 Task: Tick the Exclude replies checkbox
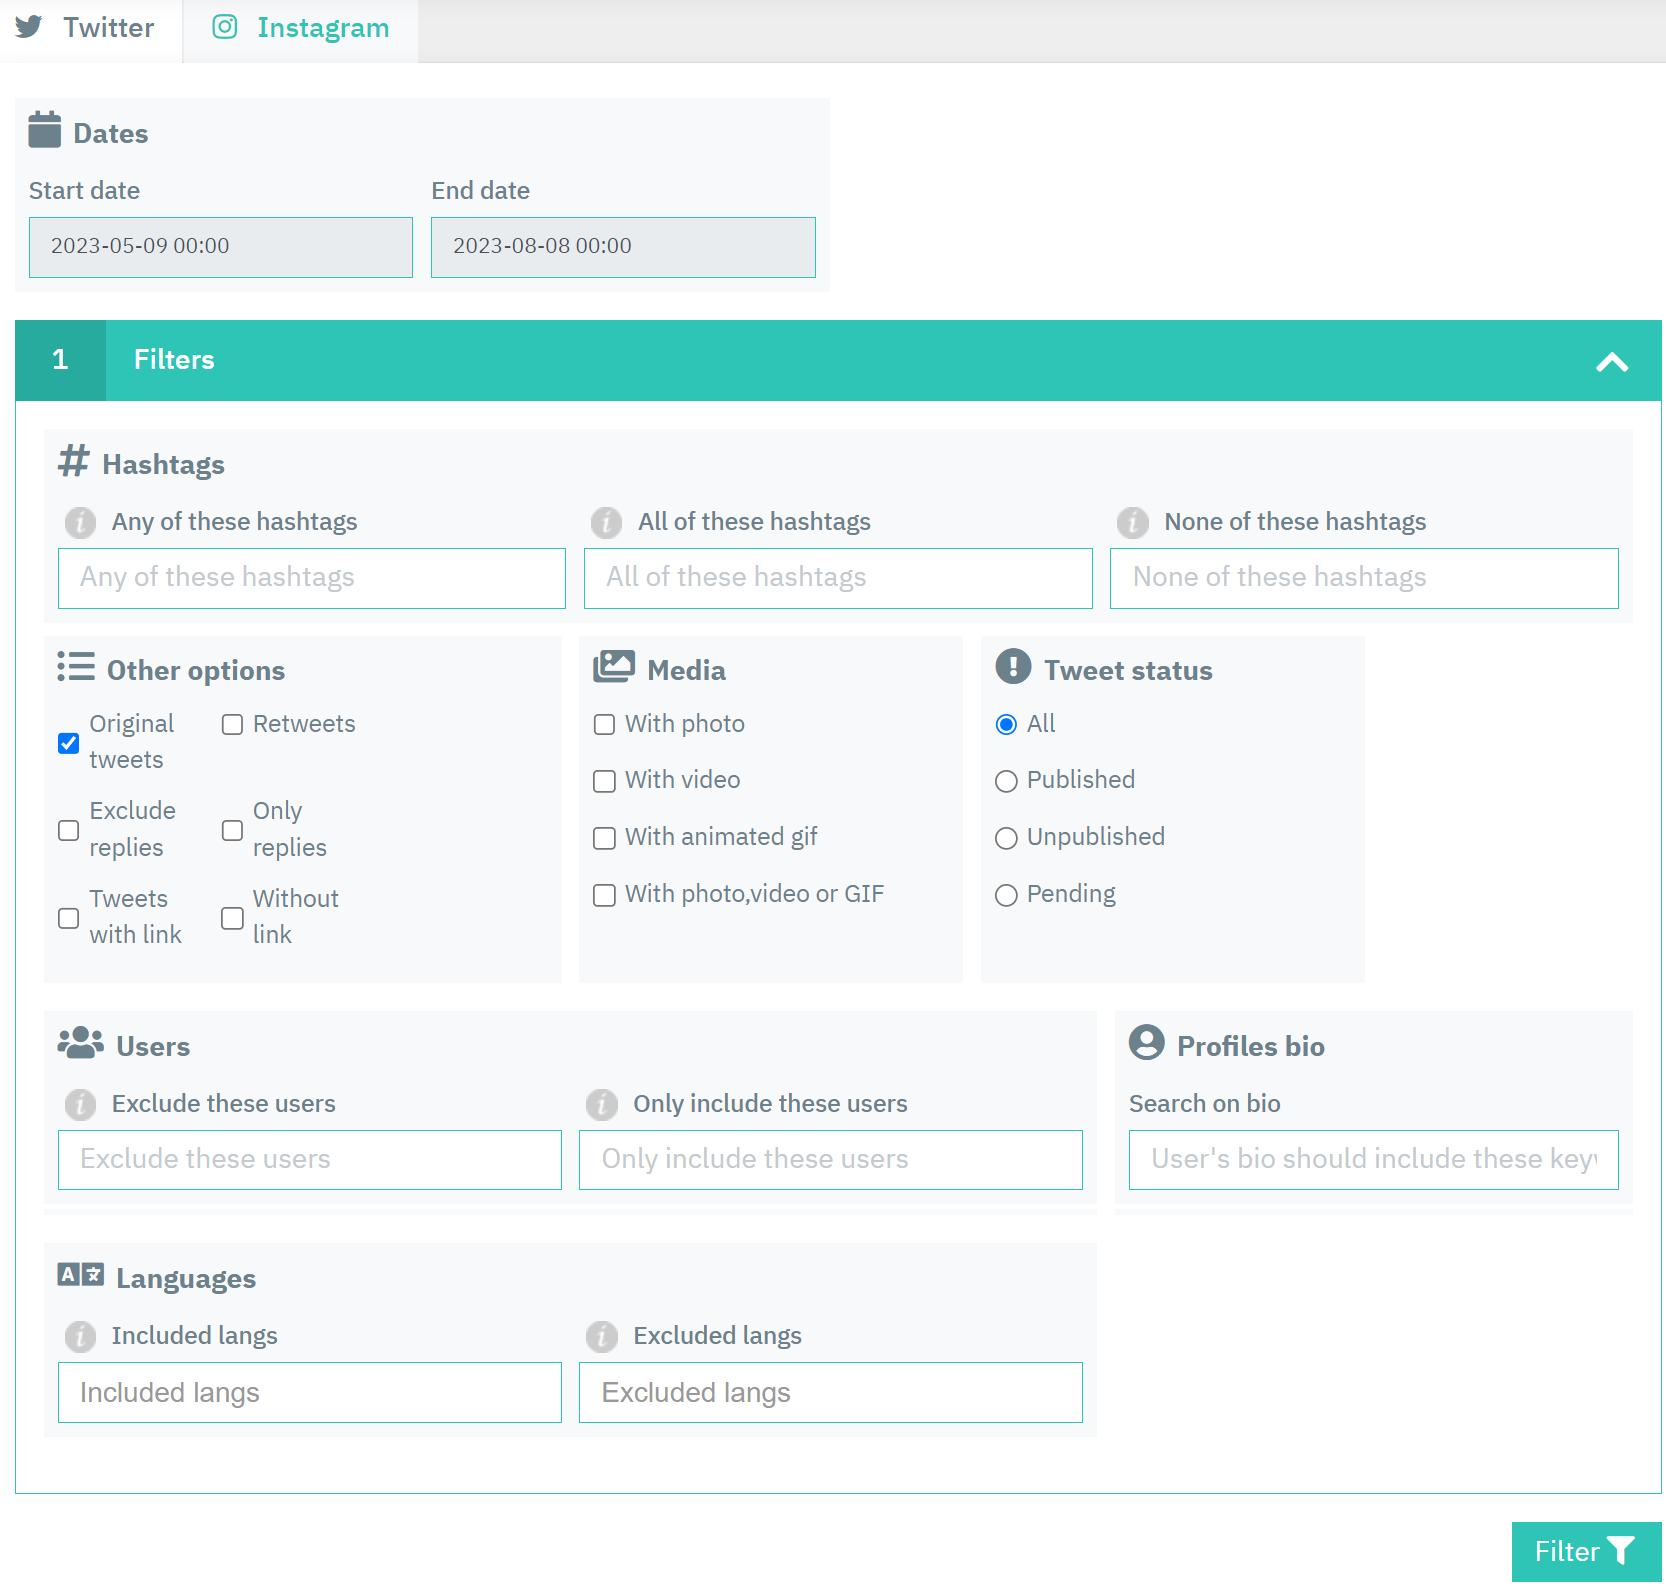pyautogui.click(x=69, y=830)
